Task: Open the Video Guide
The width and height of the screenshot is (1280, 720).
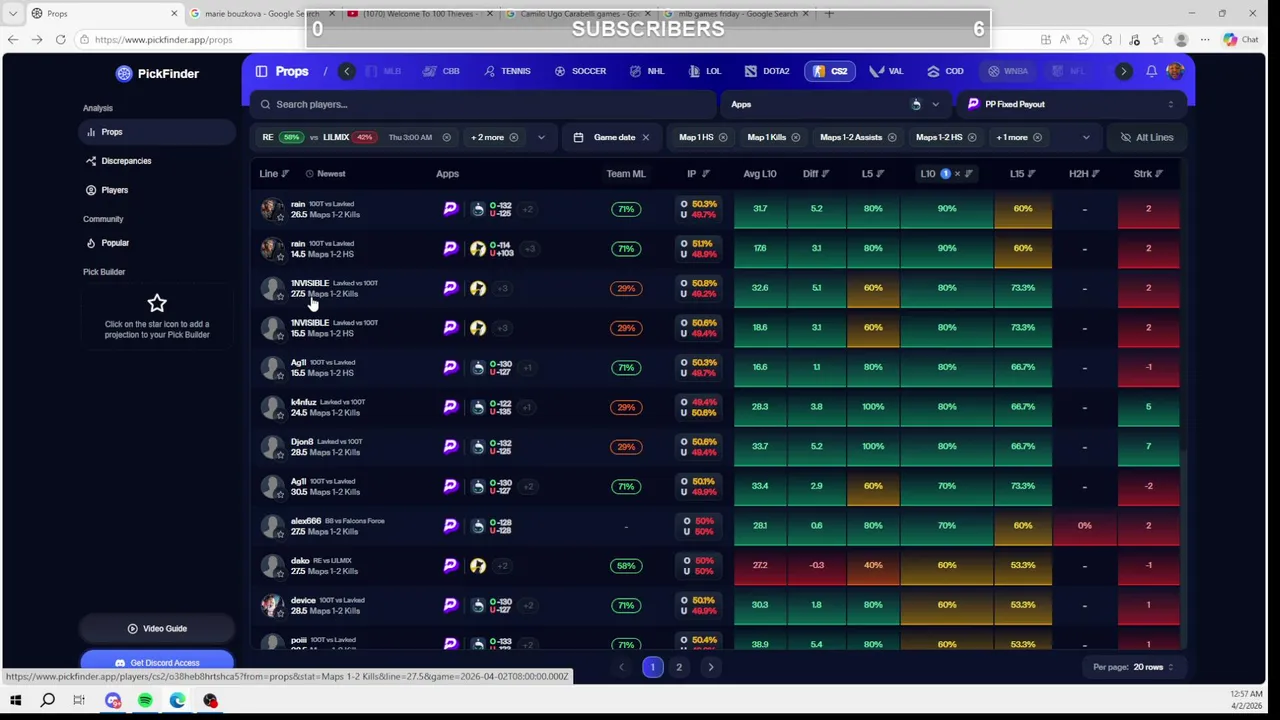Action: tap(157, 628)
